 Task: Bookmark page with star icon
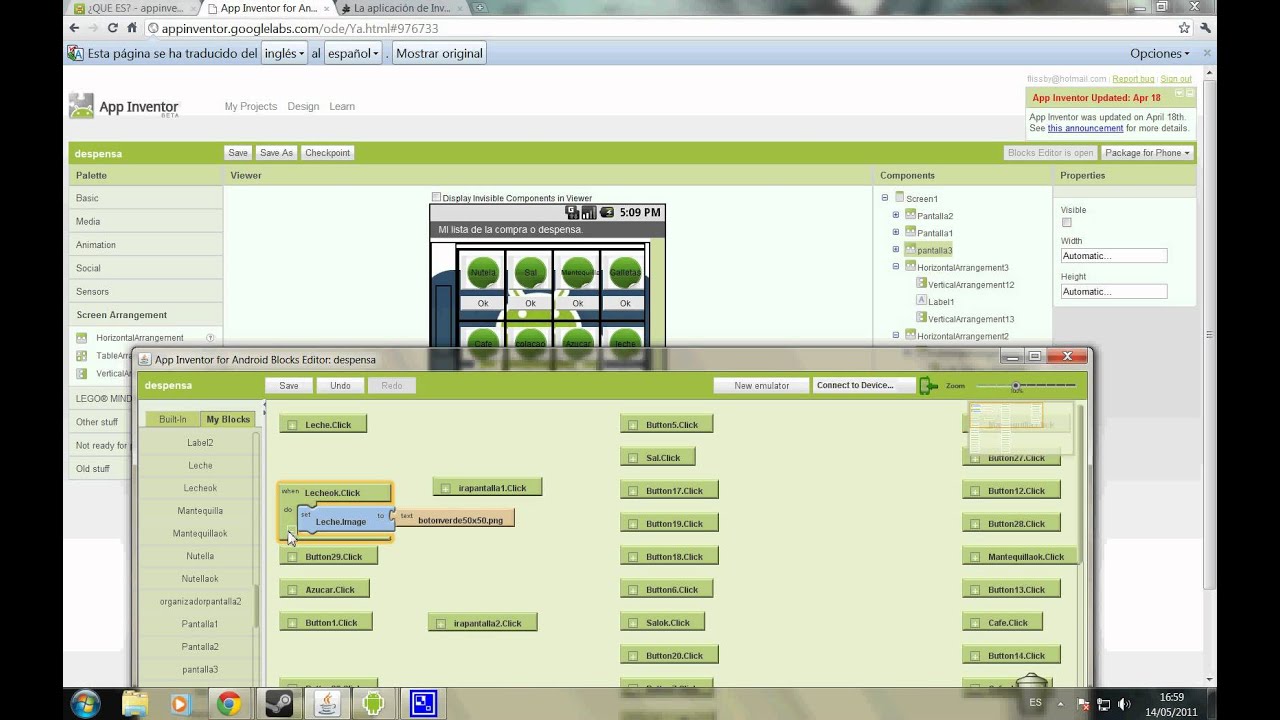(1184, 28)
